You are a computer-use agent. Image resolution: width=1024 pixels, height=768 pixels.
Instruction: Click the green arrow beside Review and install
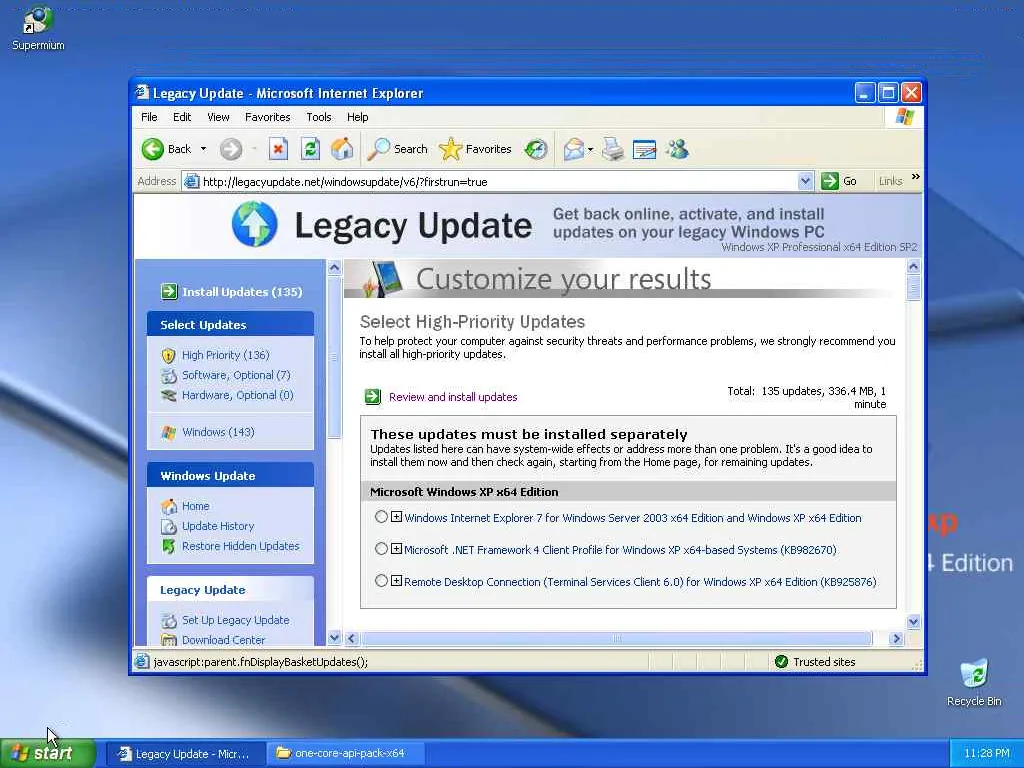tap(372, 396)
